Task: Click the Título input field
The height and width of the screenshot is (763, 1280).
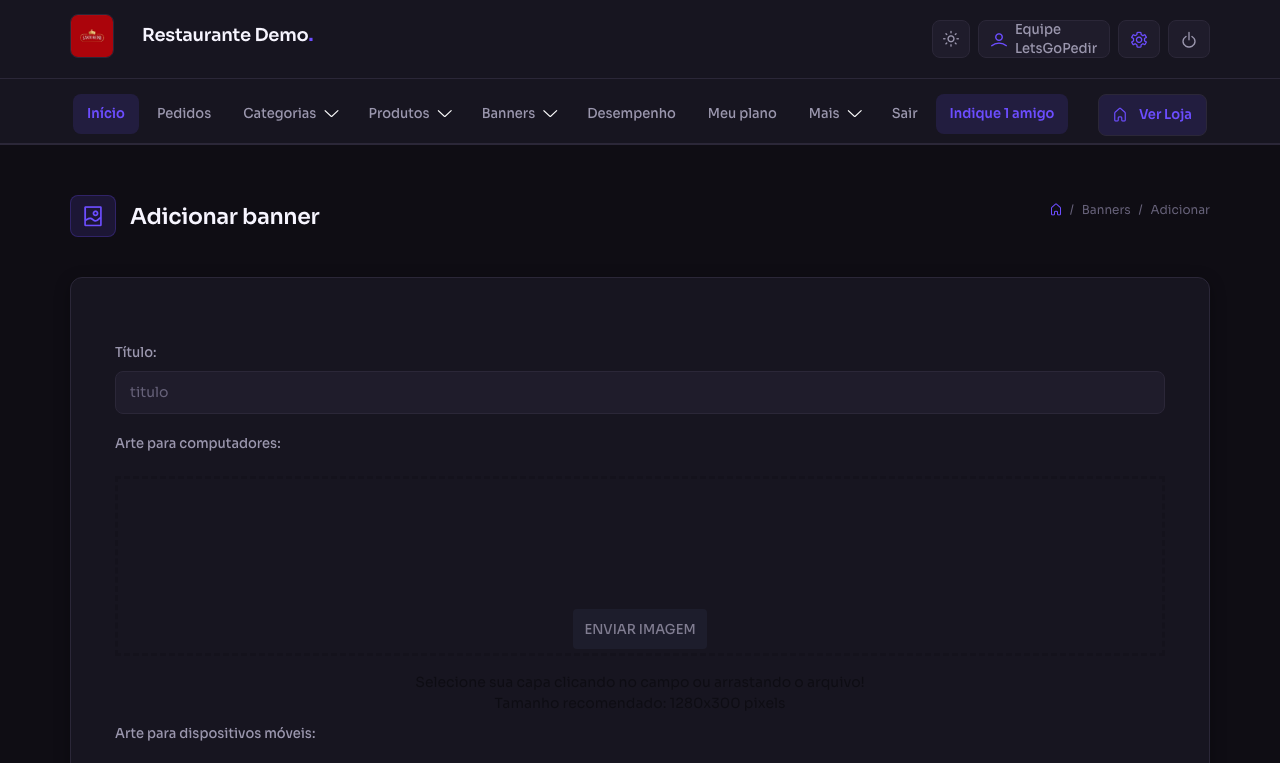Action: (x=640, y=392)
